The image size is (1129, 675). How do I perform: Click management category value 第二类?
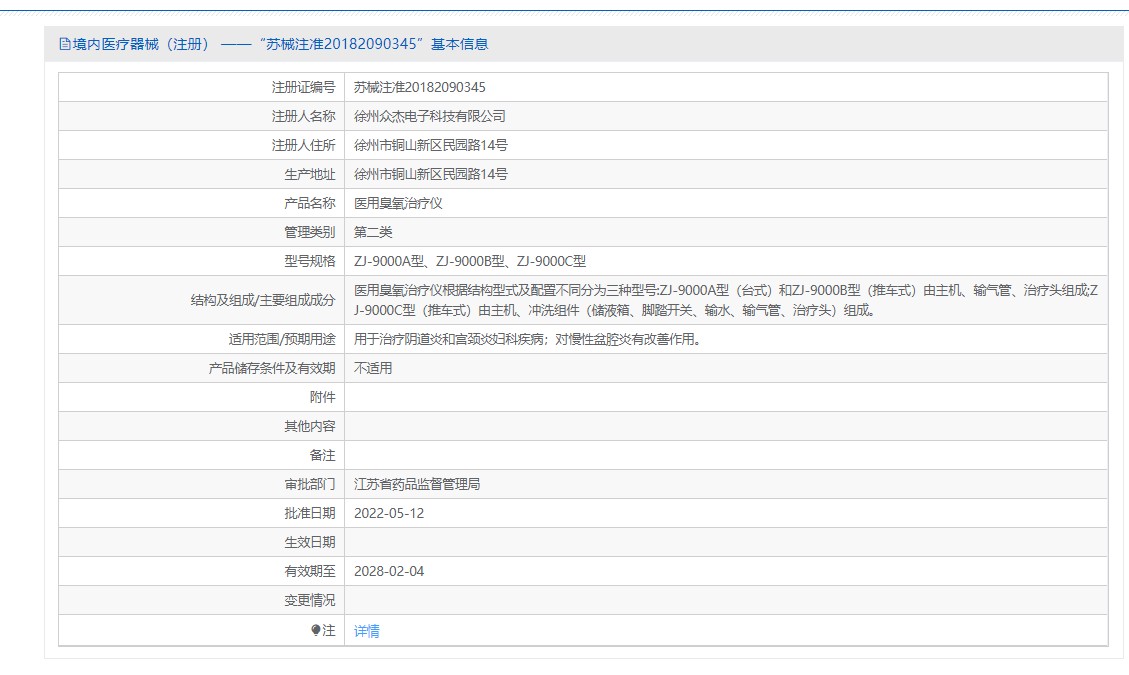[373, 232]
